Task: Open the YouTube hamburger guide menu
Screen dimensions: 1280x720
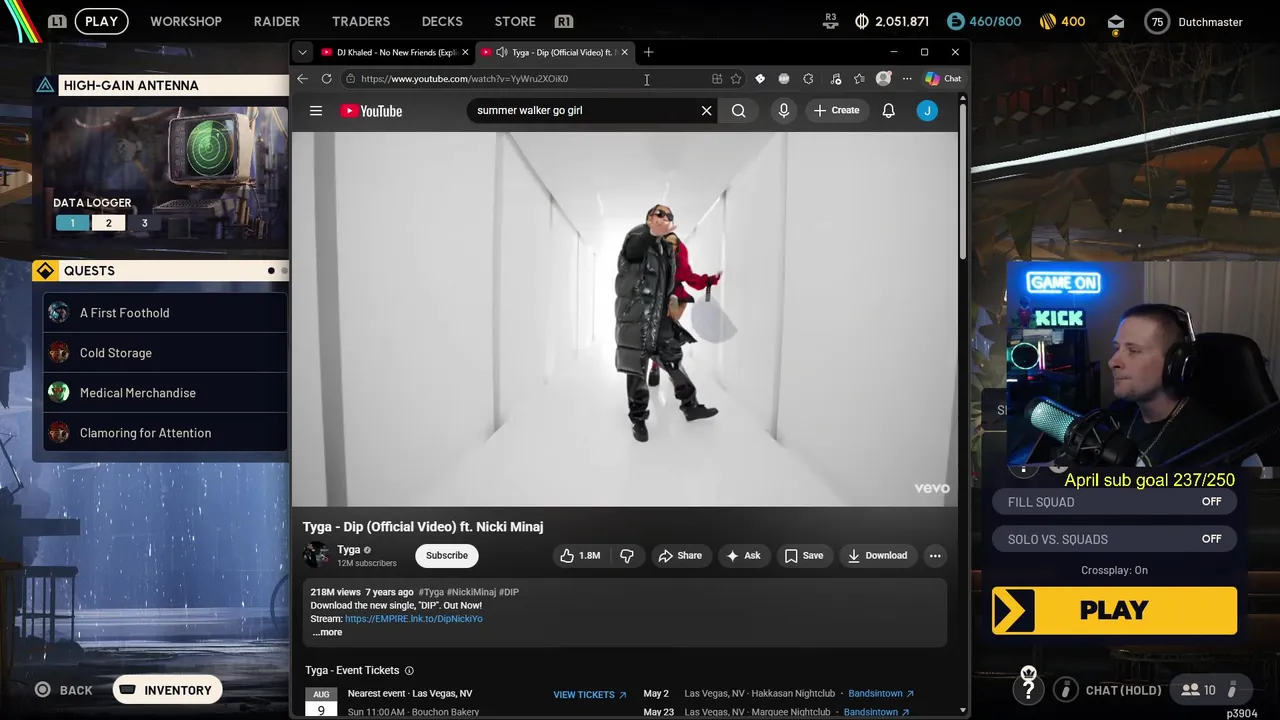Action: coord(316,111)
